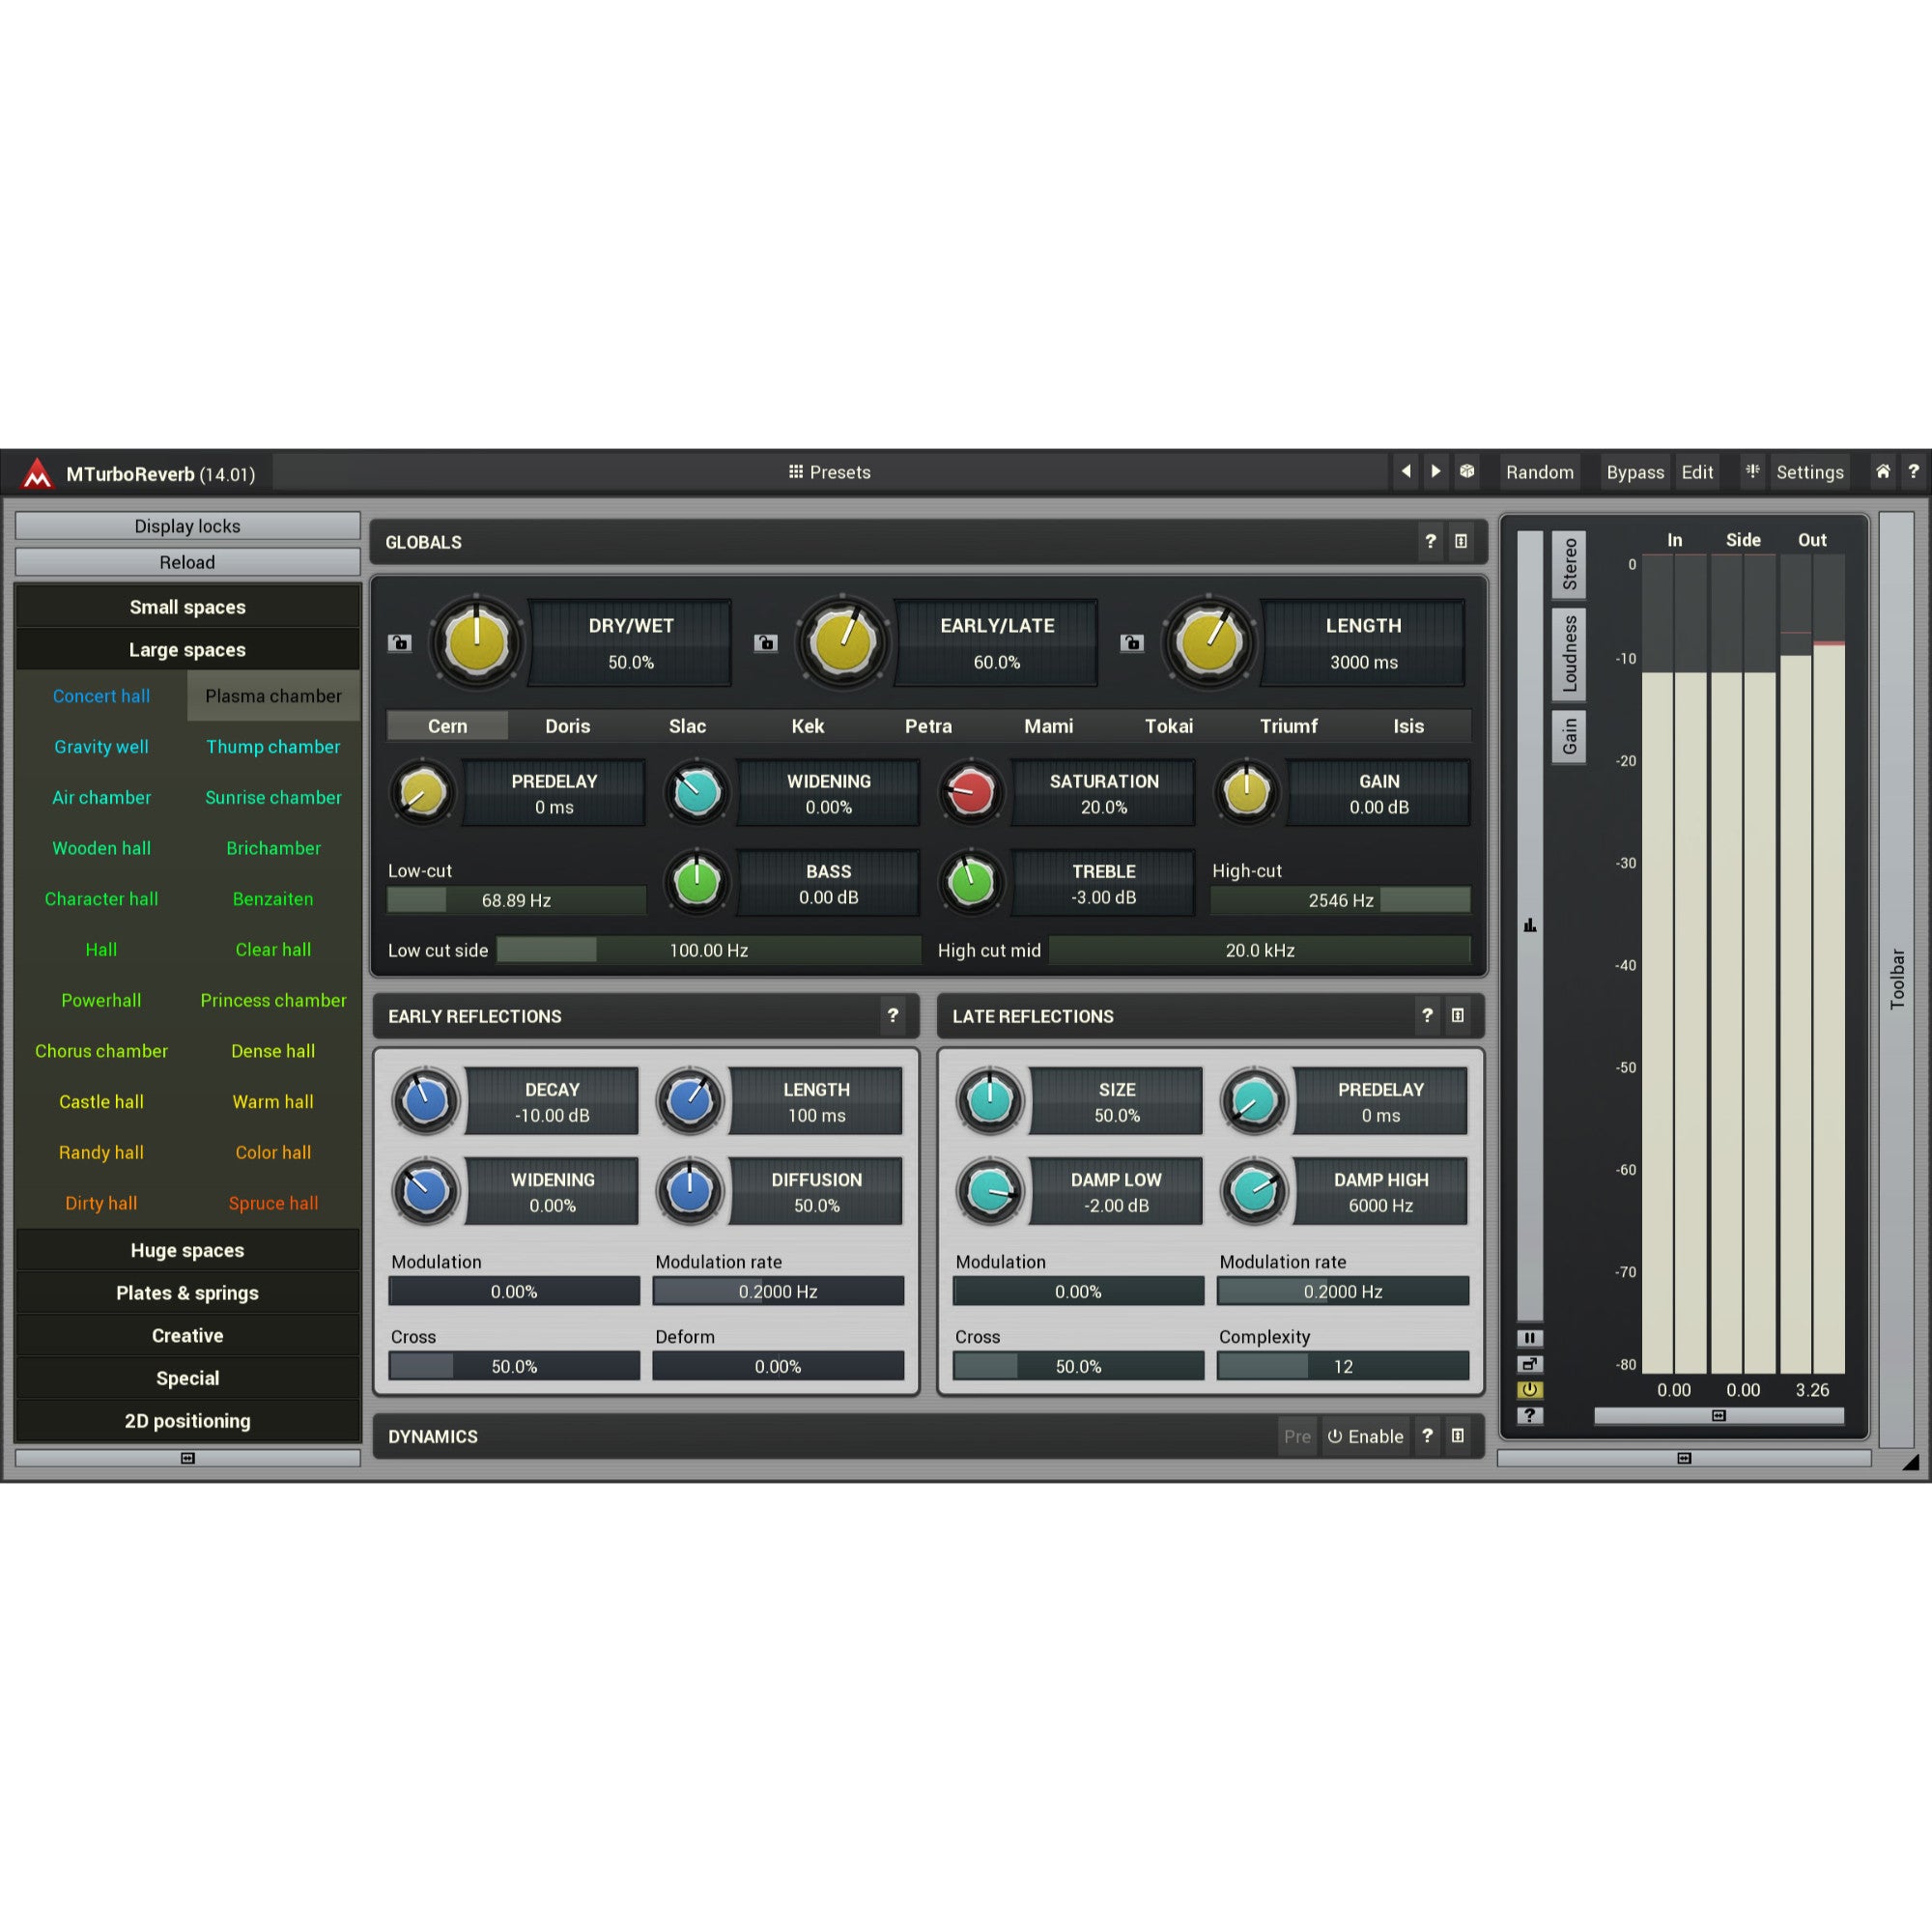This screenshot has width=1932, height=1932.
Task: Open Globals section presets icon
Action: point(1461,541)
